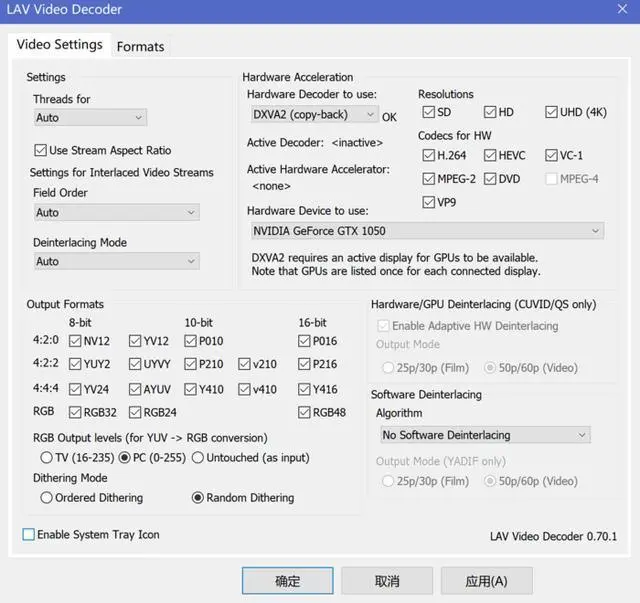The image size is (640, 603).
Task: Select the Video Settings tab
Action: 60,45
